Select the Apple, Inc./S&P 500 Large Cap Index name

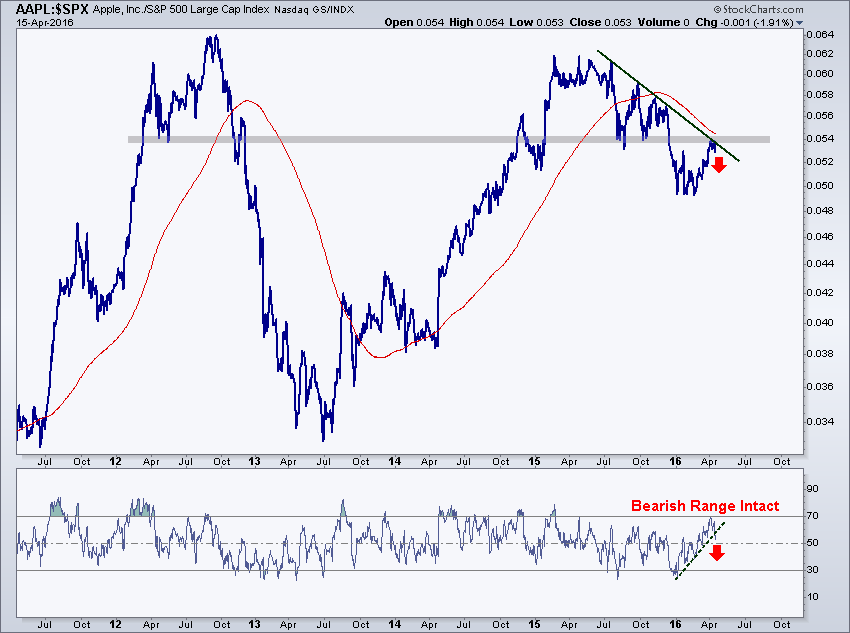[181, 10]
